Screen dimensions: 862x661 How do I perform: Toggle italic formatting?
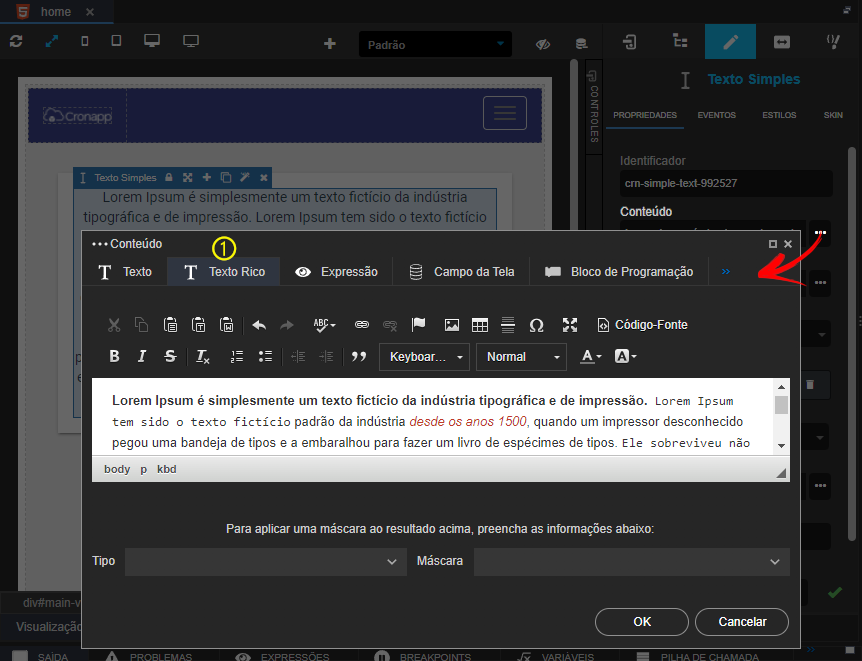point(142,356)
